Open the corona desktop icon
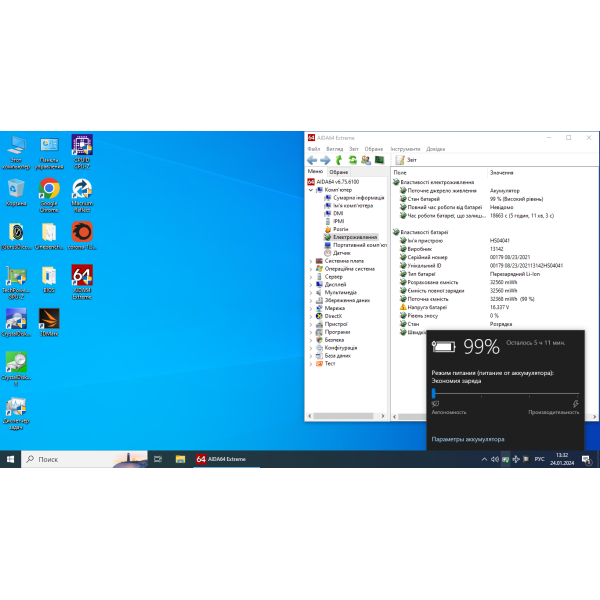The height and width of the screenshot is (600, 600). click(x=82, y=236)
